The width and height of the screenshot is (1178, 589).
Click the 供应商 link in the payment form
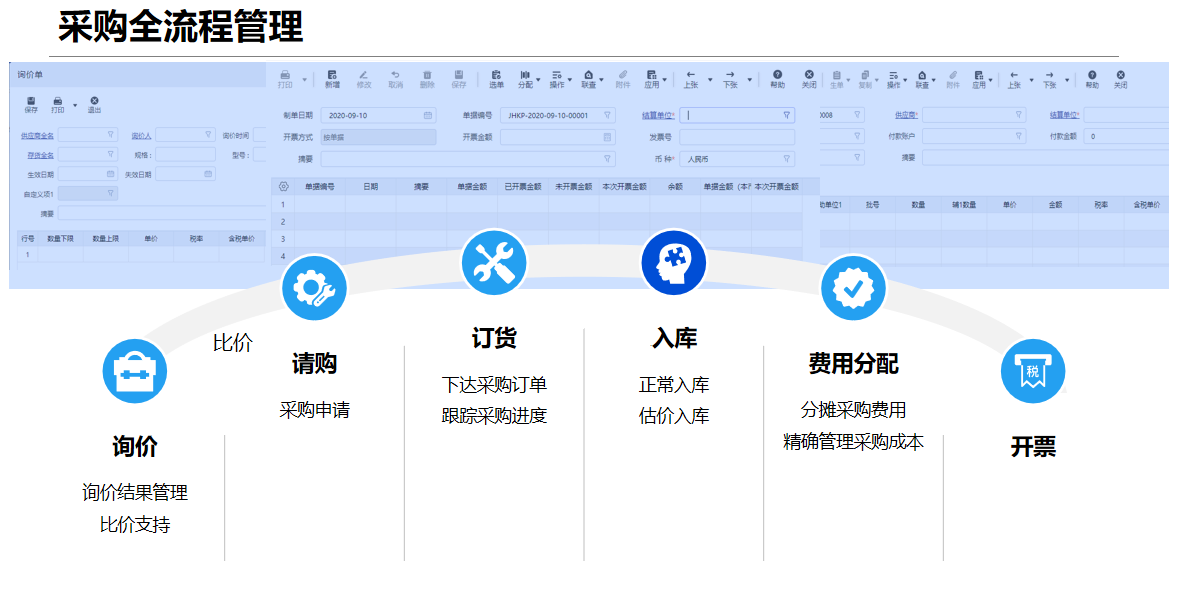[x=908, y=116]
